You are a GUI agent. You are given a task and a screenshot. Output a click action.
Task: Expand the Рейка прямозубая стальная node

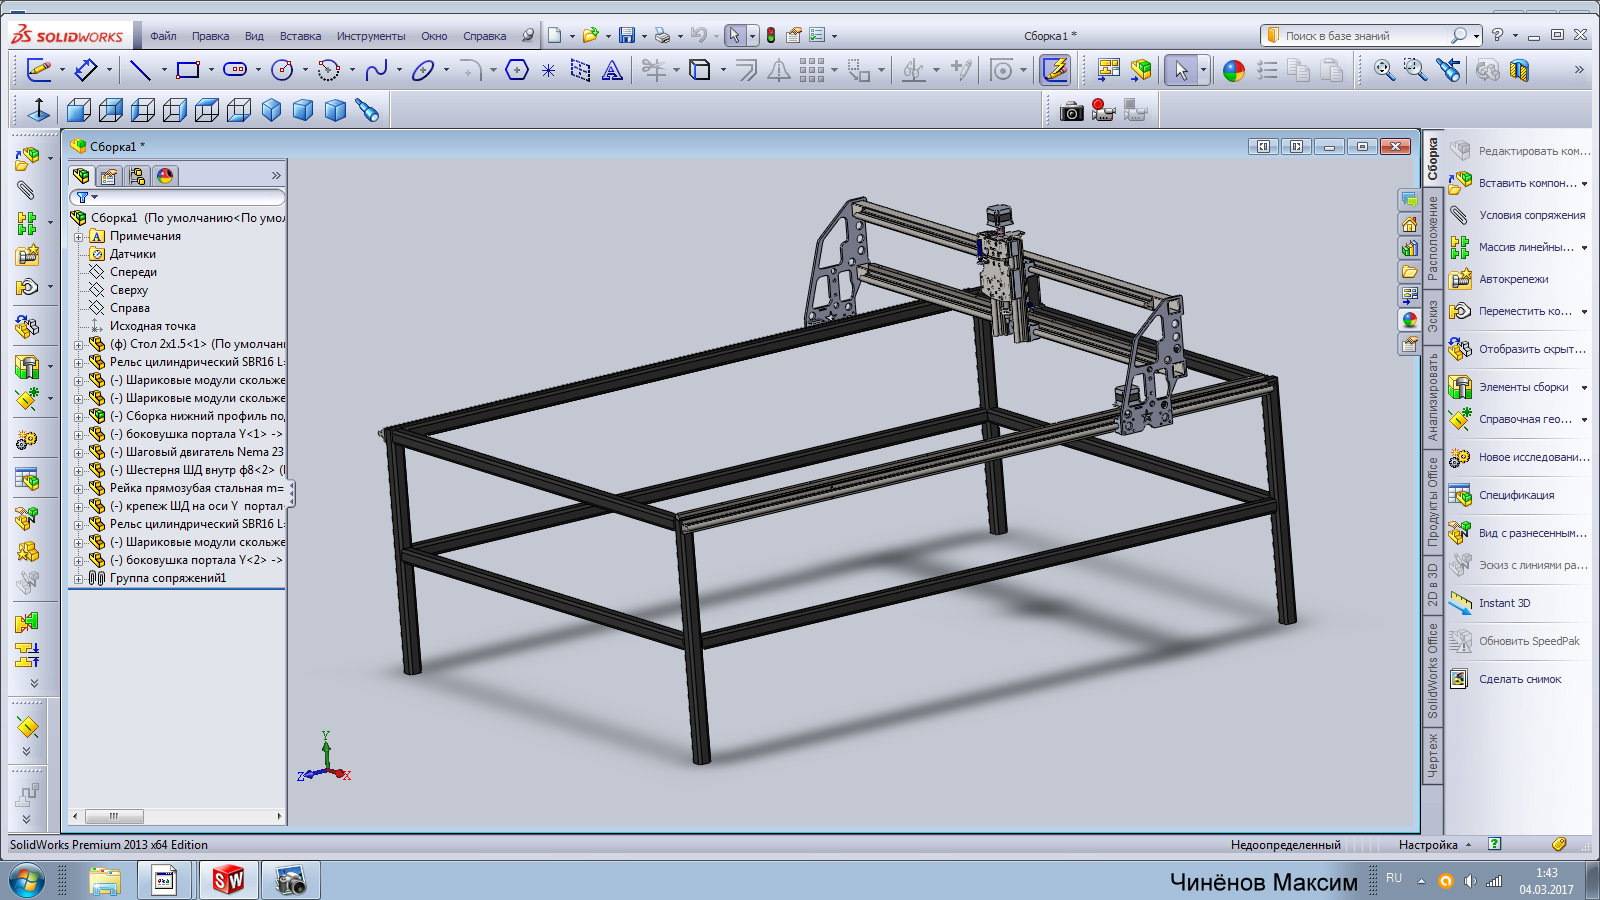tap(79, 489)
